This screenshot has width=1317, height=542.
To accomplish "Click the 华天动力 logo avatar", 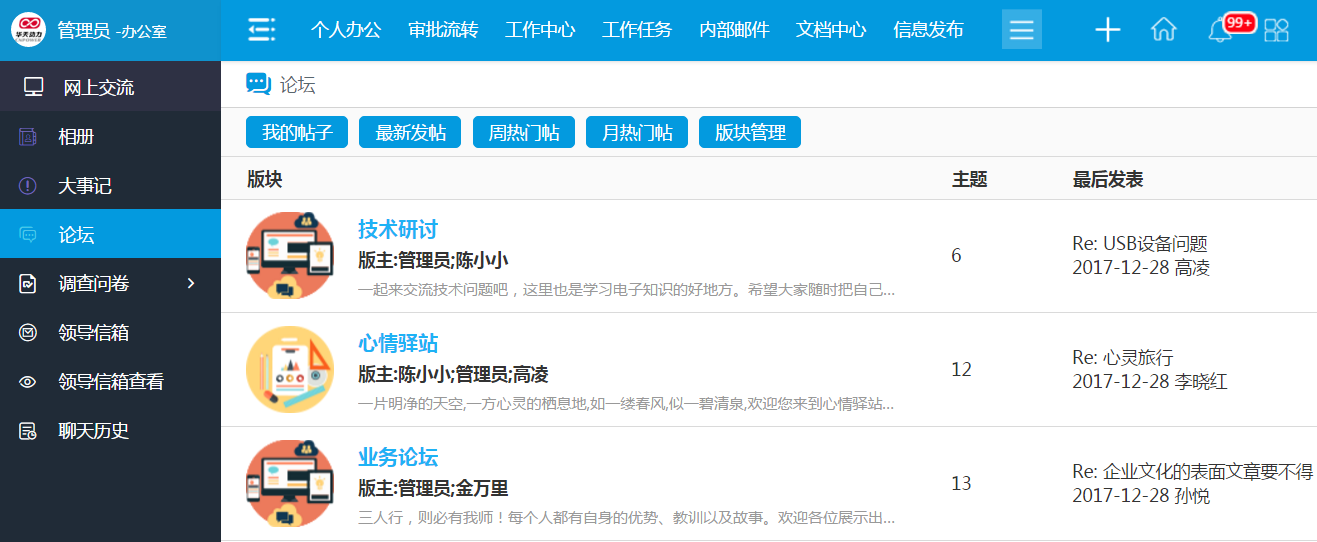I will (28, 30).
